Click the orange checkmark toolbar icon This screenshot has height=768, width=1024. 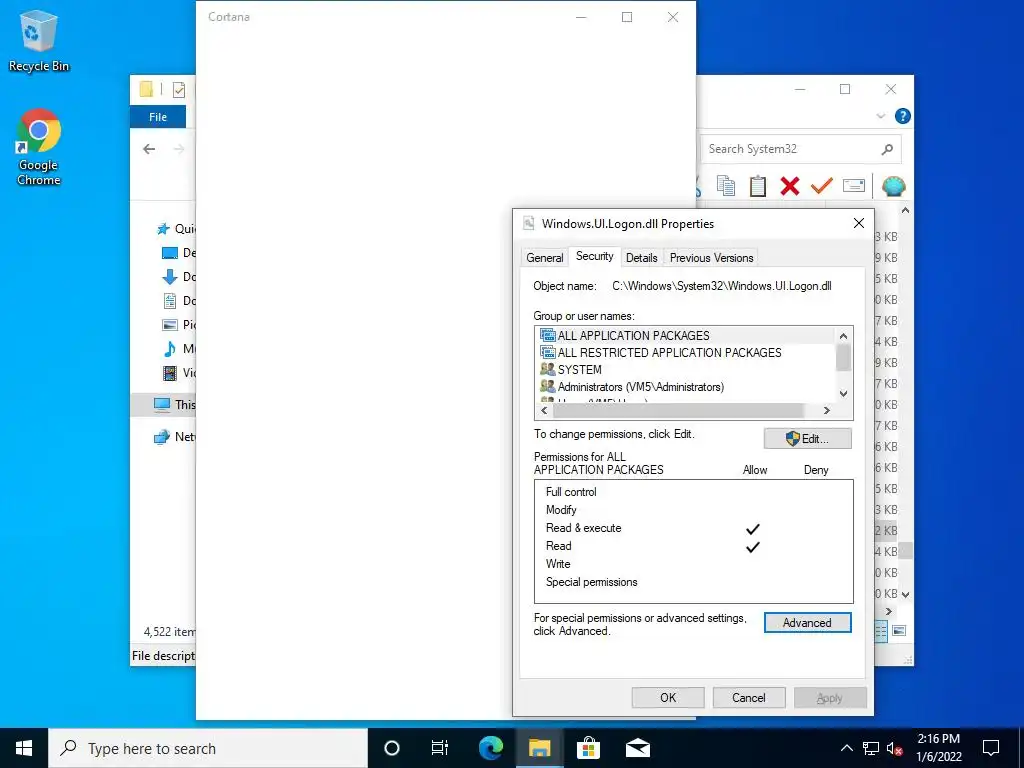[822, 186]
